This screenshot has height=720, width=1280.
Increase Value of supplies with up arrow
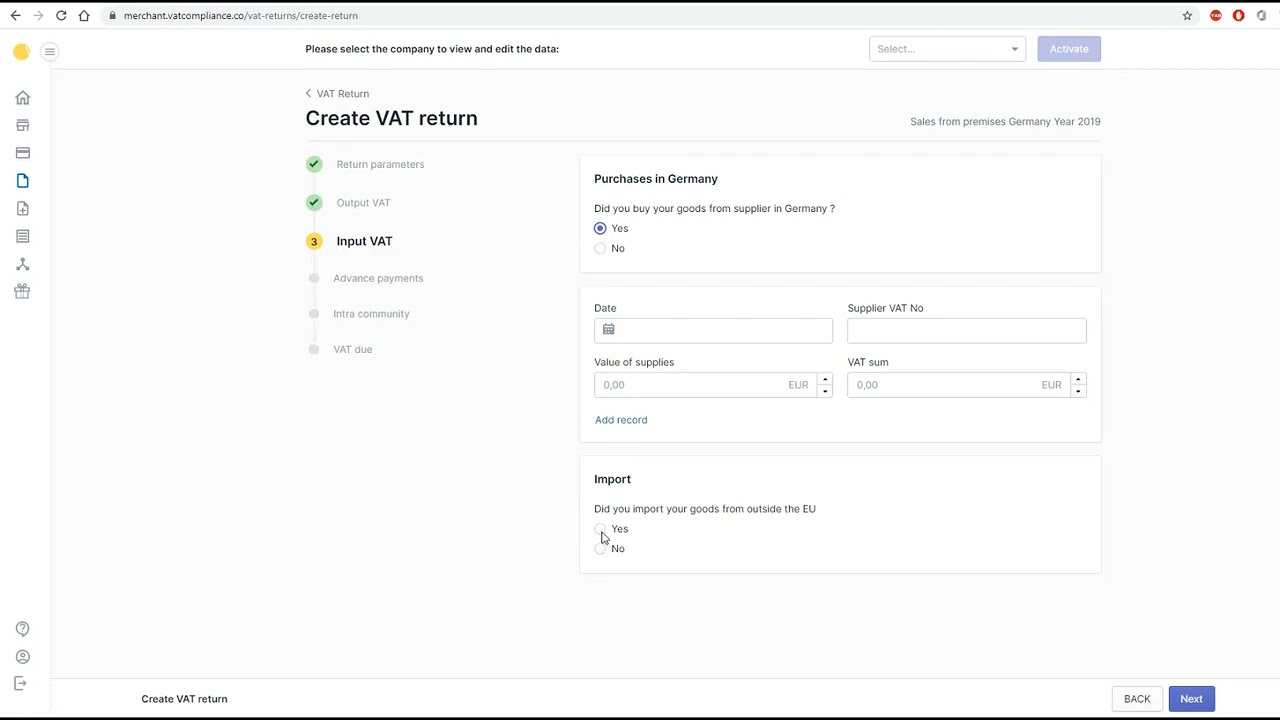pyautogui.click(x=825, y=379)
